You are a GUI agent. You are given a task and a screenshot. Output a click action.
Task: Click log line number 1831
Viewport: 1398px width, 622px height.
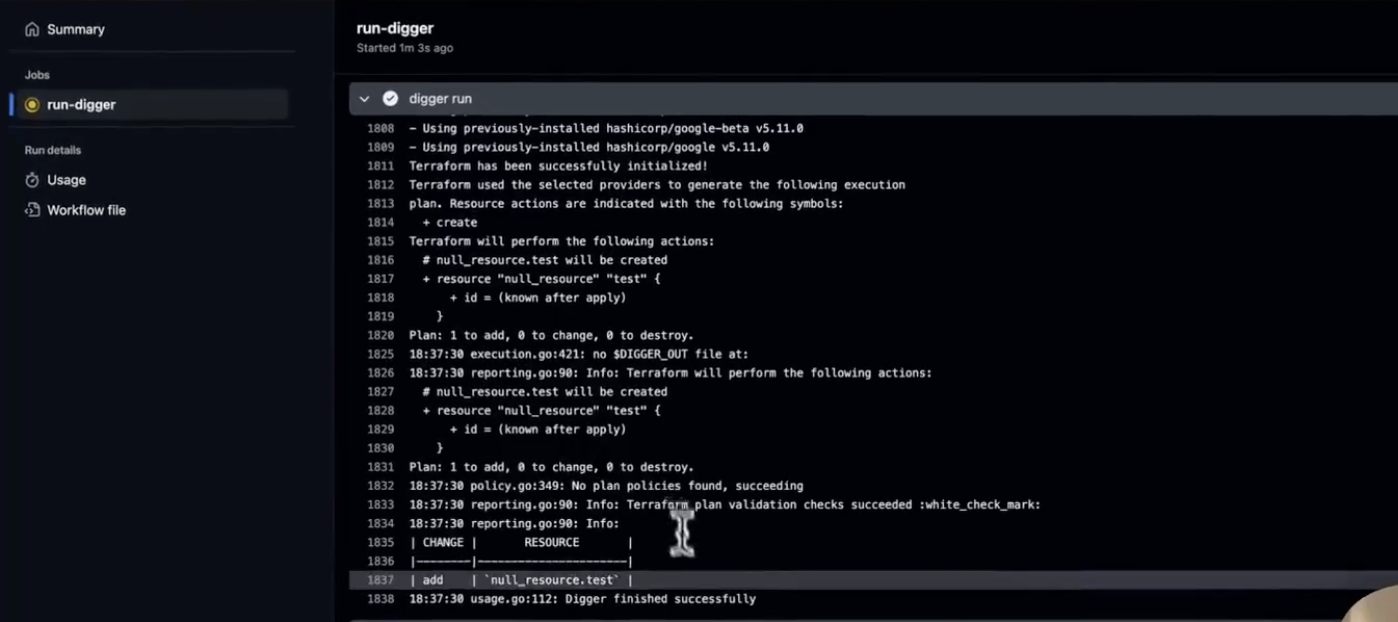click(380, 467)
